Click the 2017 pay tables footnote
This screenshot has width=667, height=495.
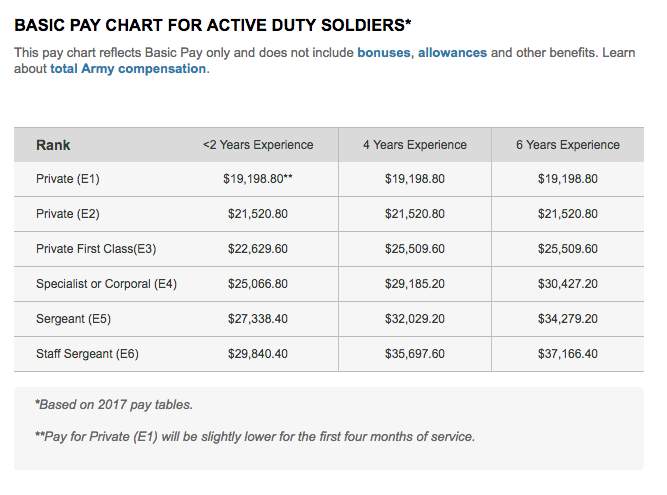pos(114,405)
